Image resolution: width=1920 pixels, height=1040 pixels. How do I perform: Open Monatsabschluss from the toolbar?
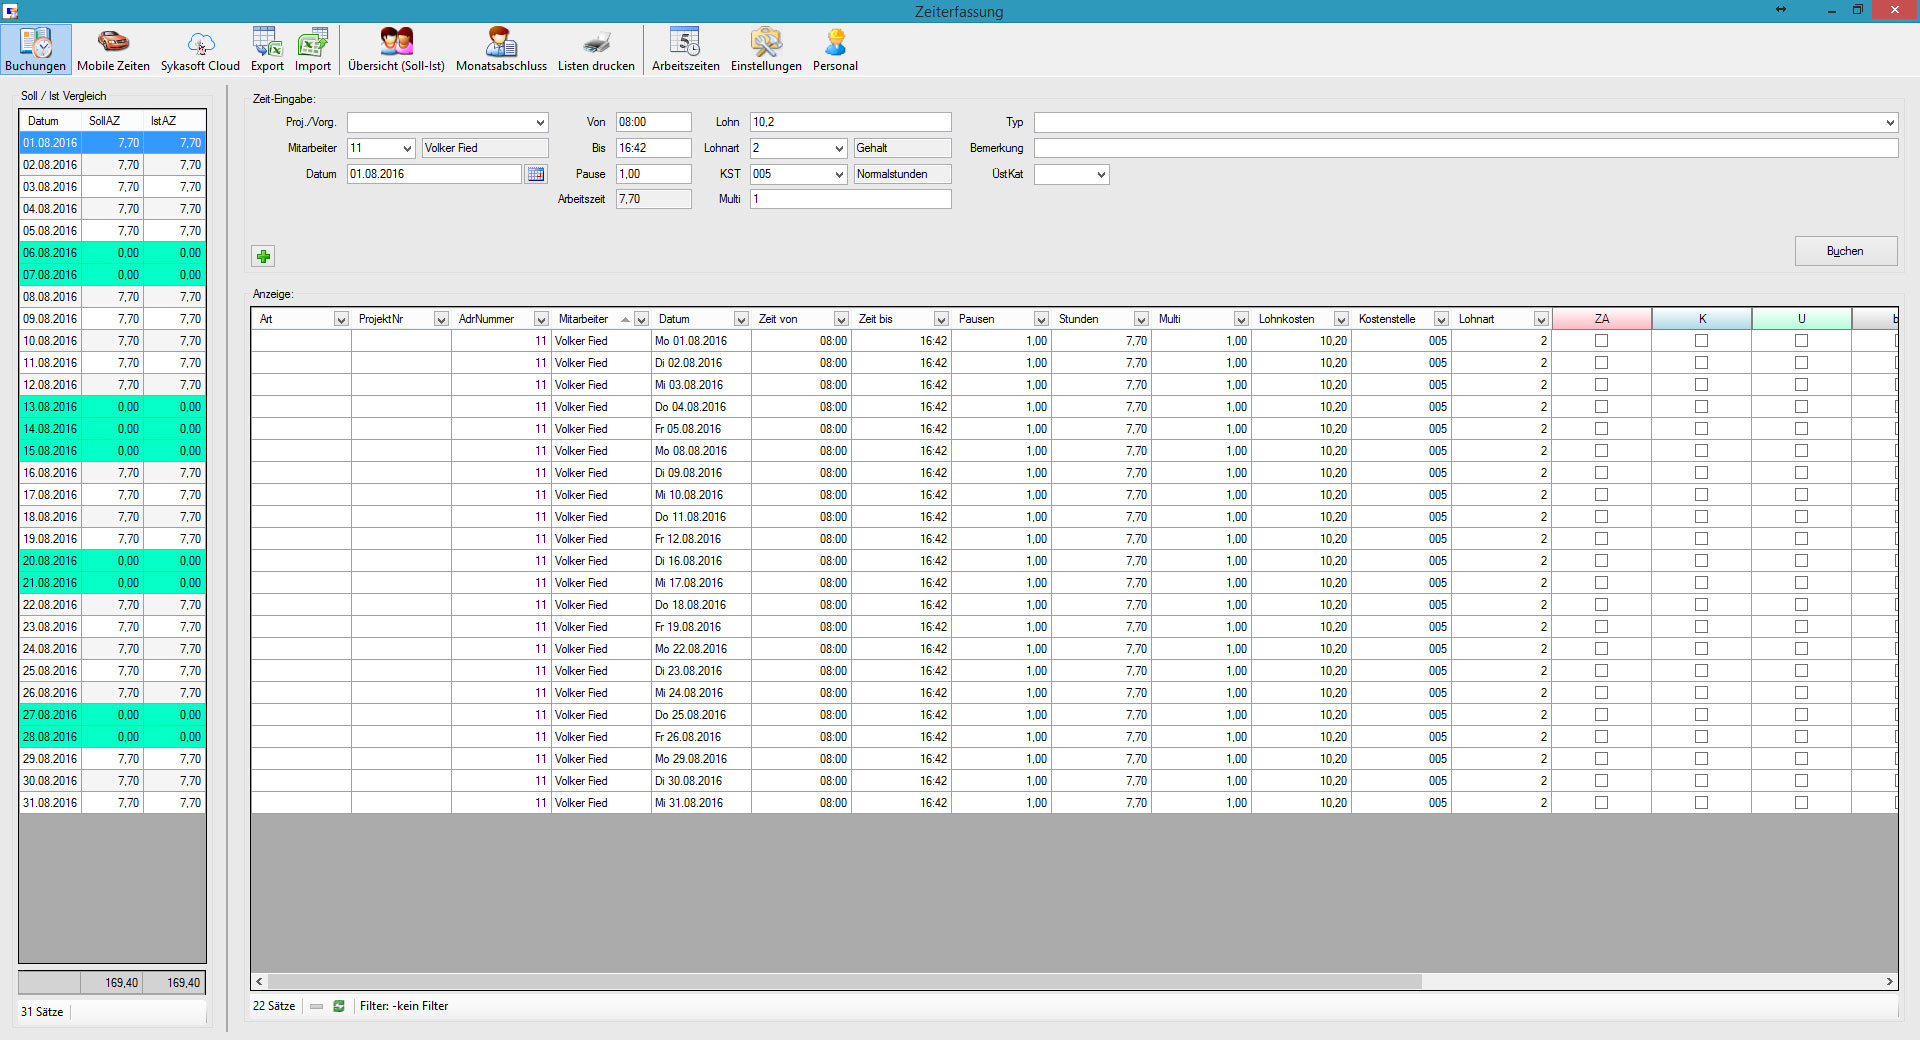coord(501,50)
